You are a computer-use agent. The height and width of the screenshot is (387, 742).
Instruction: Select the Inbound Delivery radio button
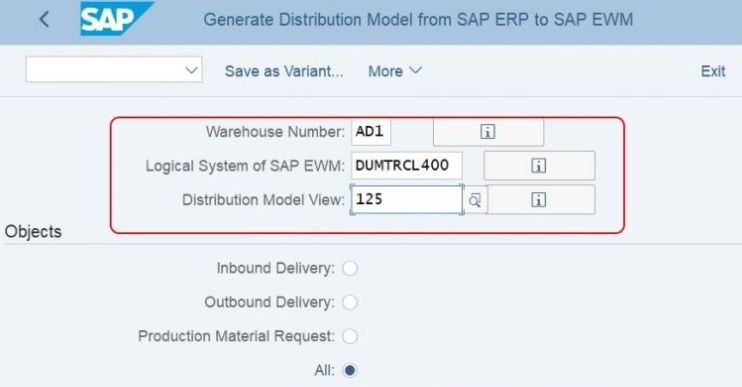[x=350, y=268]
